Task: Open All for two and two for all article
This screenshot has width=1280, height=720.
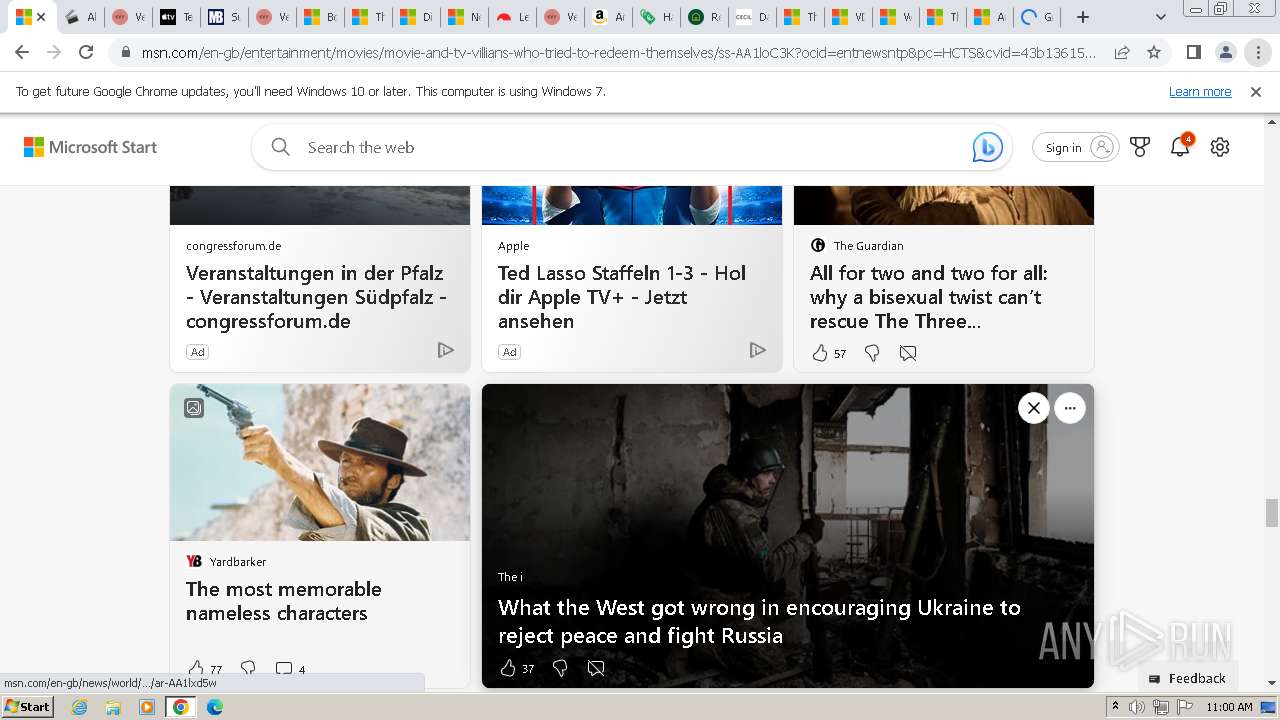Action: pyautogui.click(x=929, y=297)
